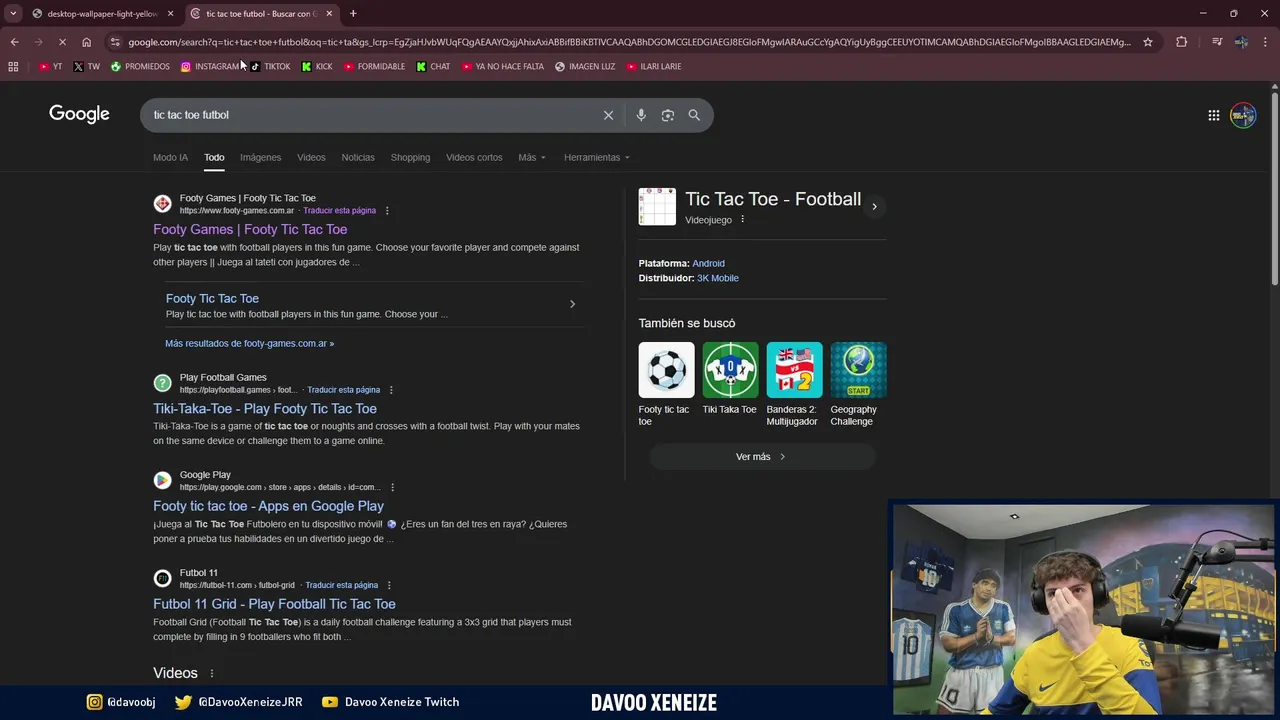Open Futbol 11 Grid - Play Football Tic Tac Toe
Viewport: 1280px width, 720px height.
[274, 604]
